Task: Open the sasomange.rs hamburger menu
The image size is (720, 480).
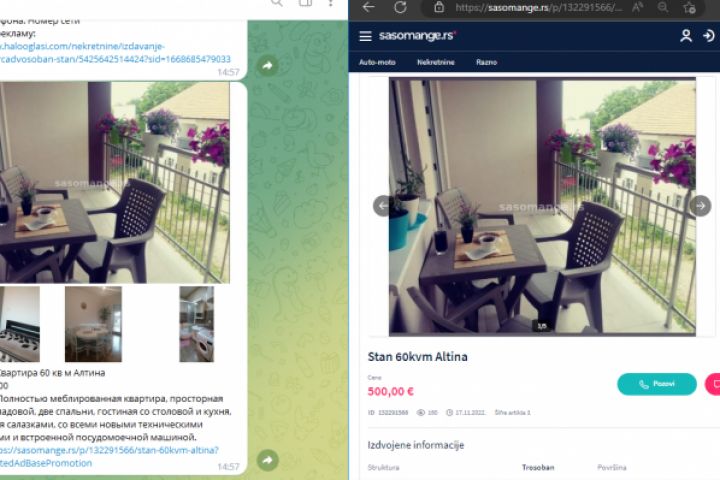Action: pos(366,36)
